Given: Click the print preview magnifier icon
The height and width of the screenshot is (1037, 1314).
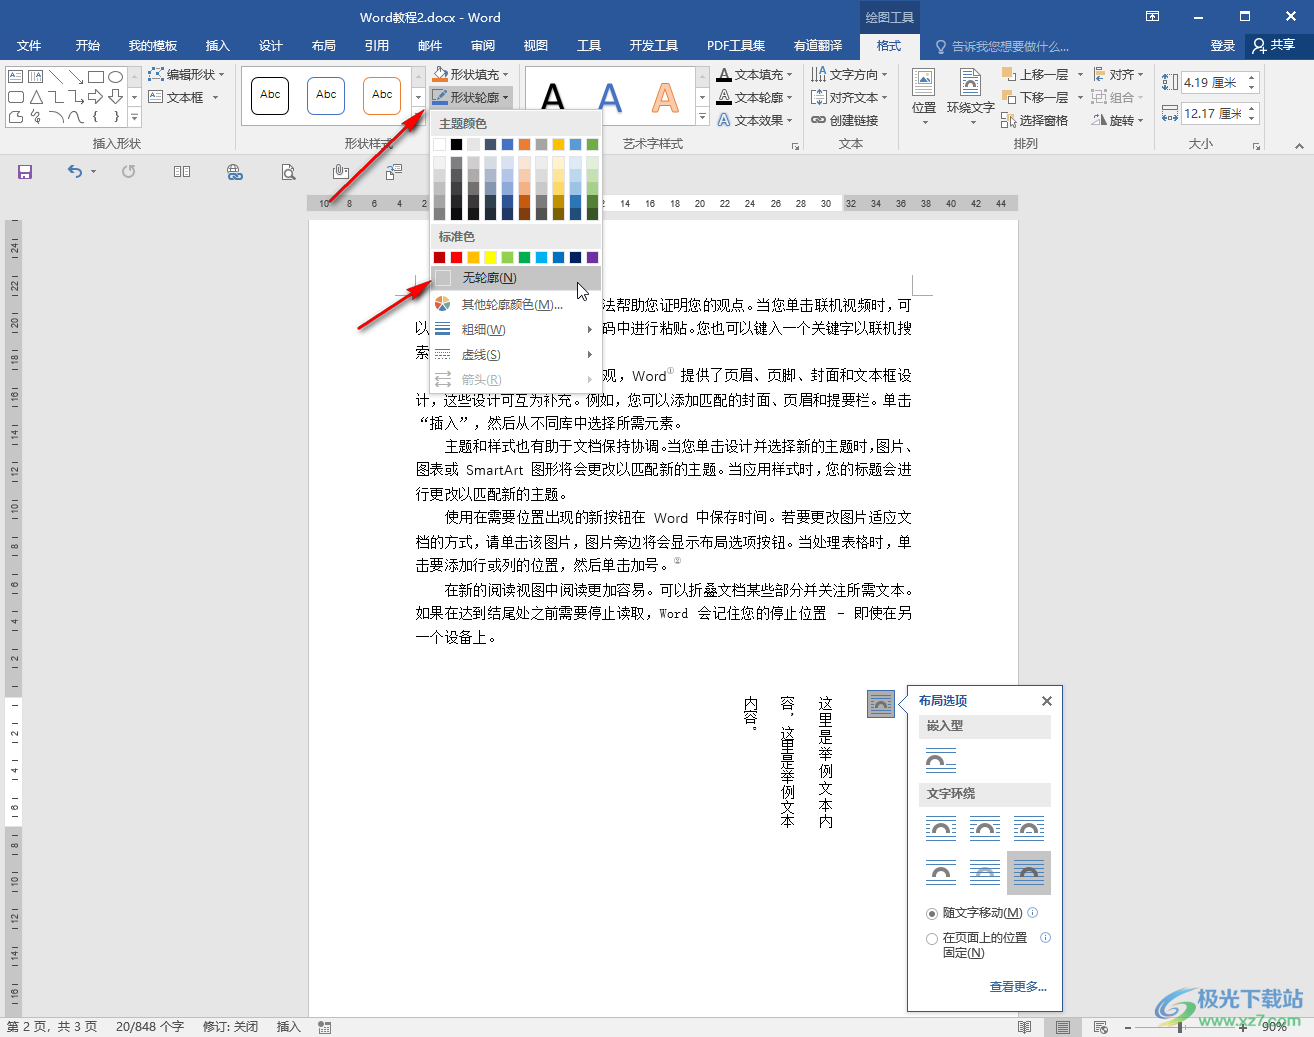Looking at the screenshot, I should (x=288, y=172).
